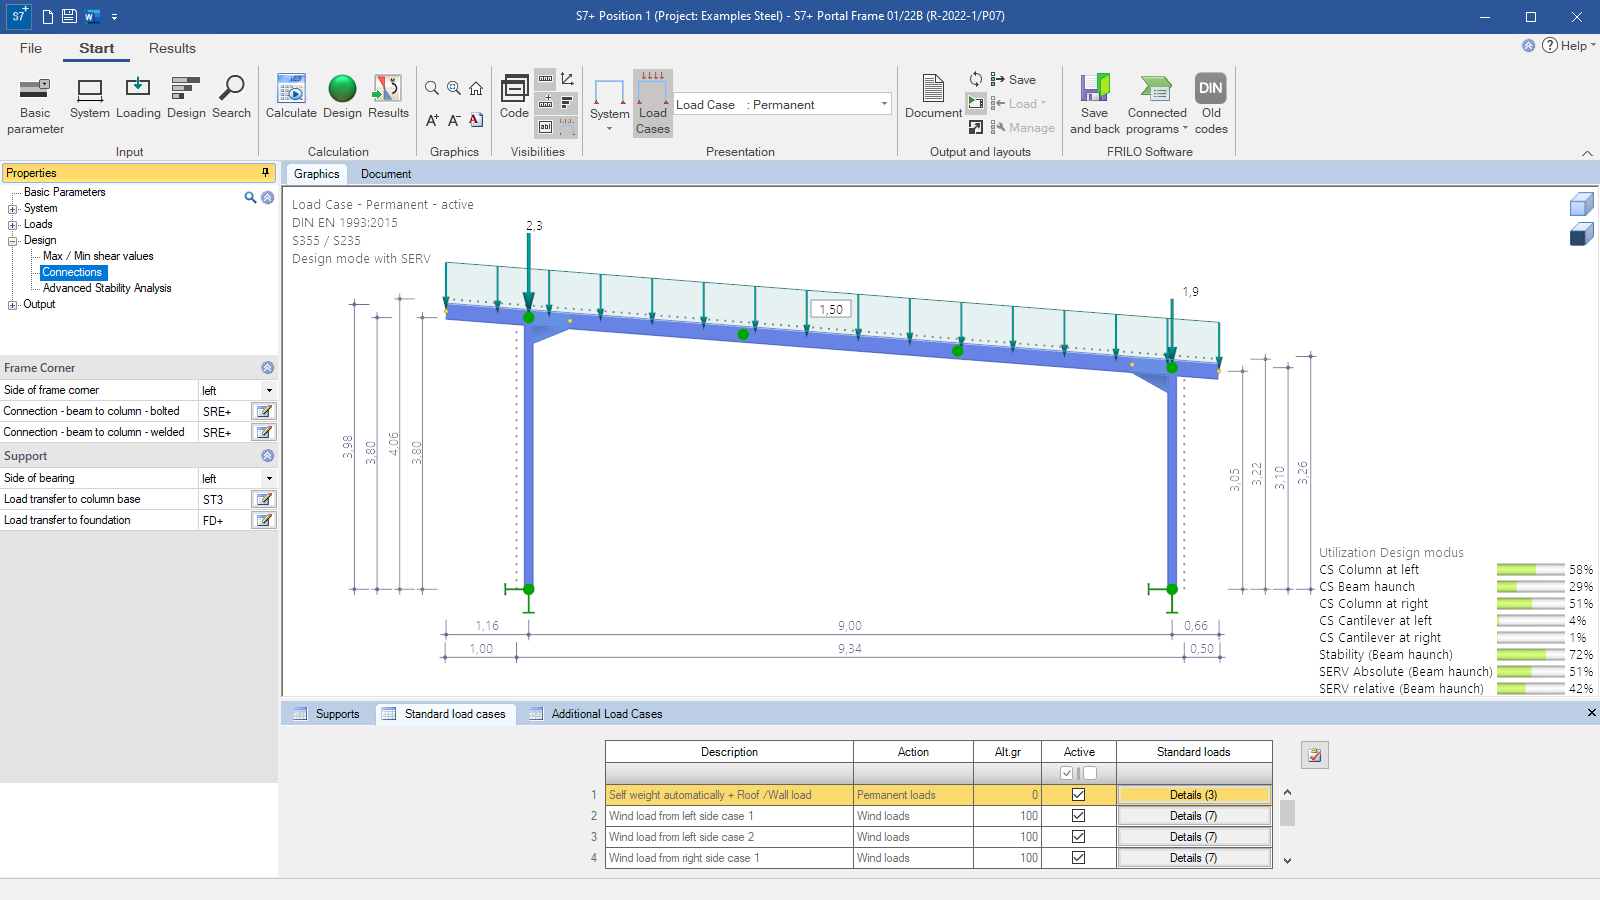Screen dimensions: 1600x900
Task: Expand the Loads tree node
Action: tap(13, 225)
